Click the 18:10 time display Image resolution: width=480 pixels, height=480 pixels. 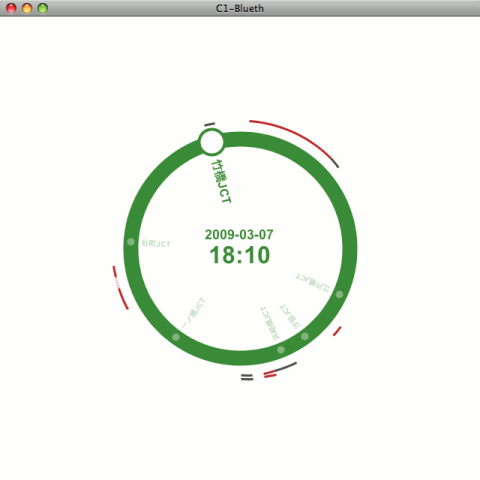click(x=240, y=255)
